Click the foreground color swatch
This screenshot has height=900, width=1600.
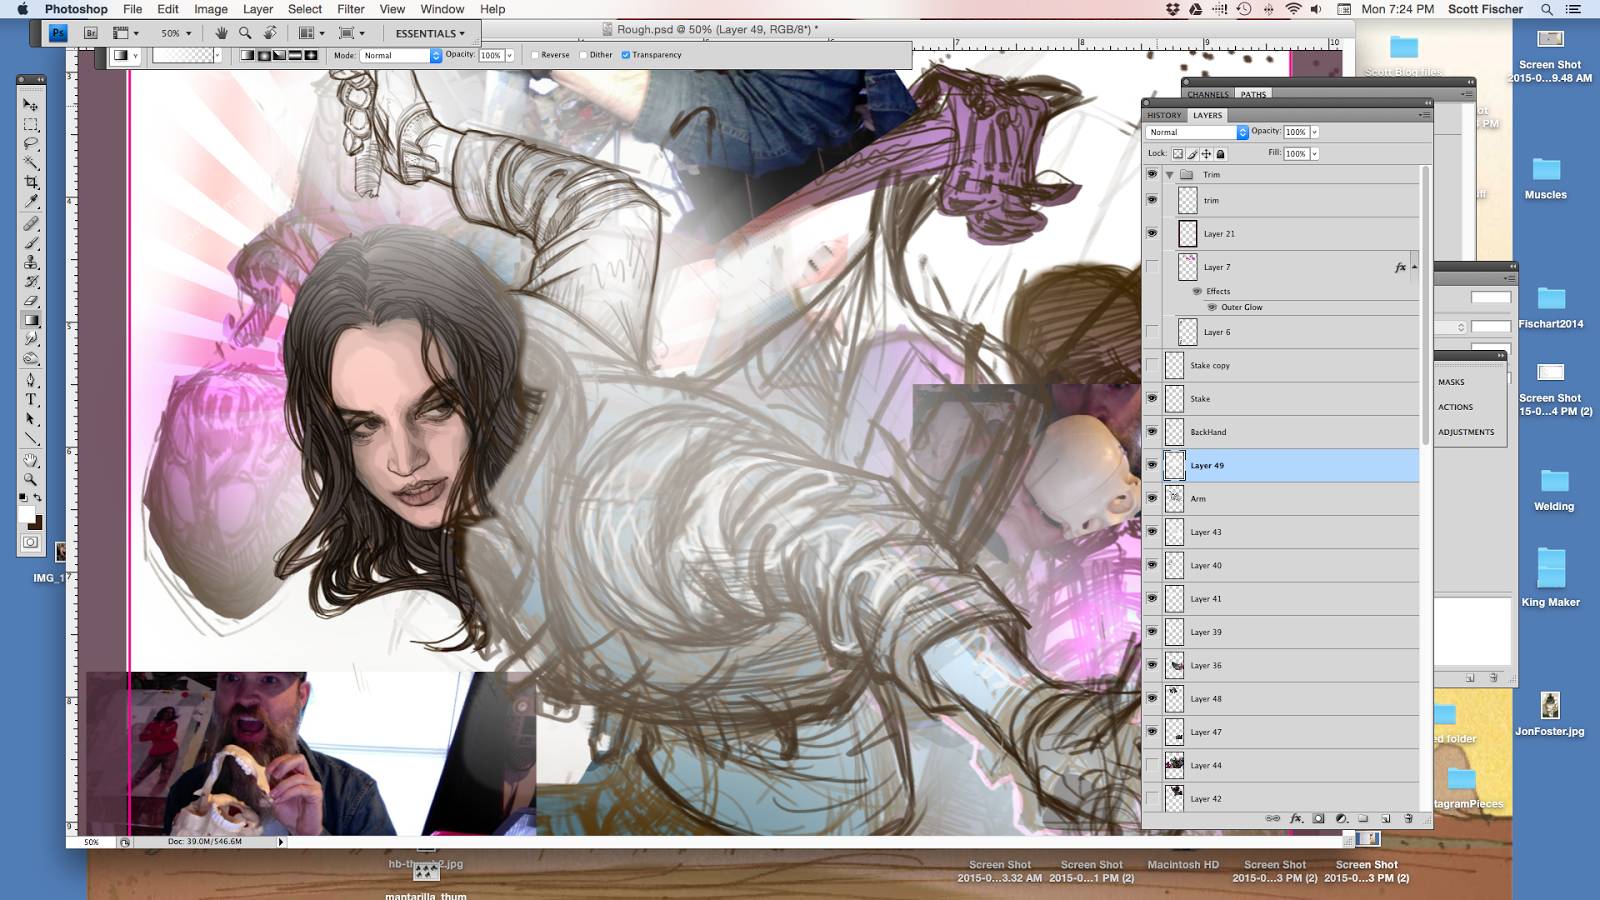pos(27,514)
